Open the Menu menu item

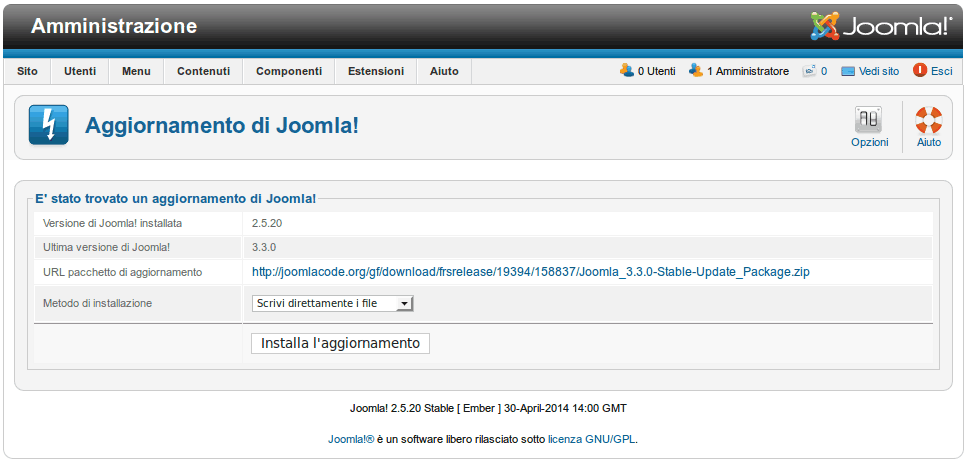136,71
